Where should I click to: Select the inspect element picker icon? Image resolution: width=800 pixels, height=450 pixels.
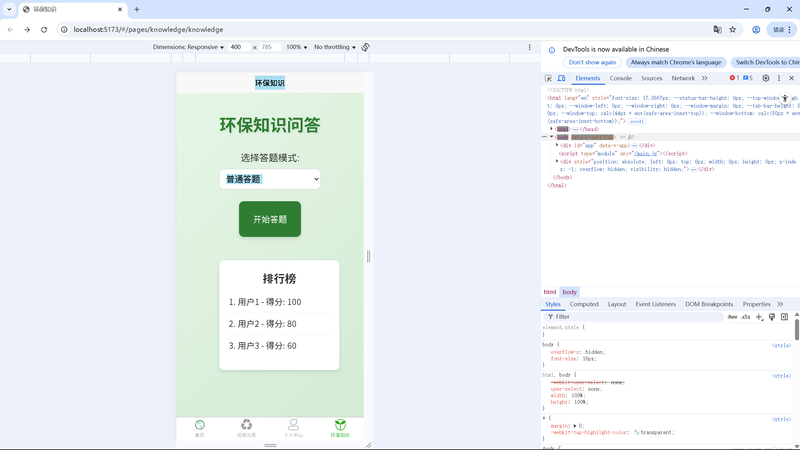click(548, 78)
